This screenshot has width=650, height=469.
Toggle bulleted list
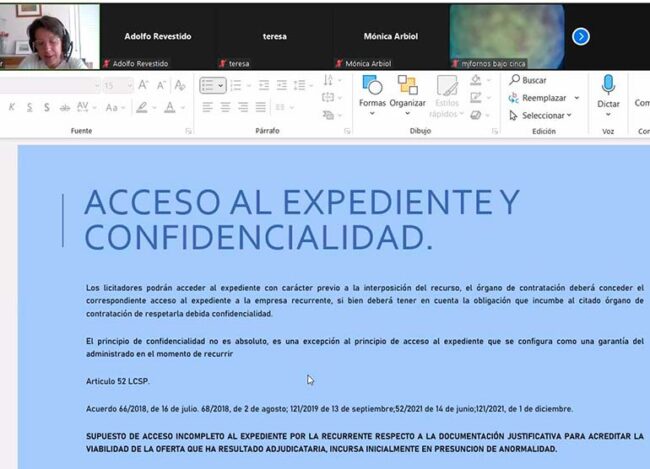click(x=207, y=85)
